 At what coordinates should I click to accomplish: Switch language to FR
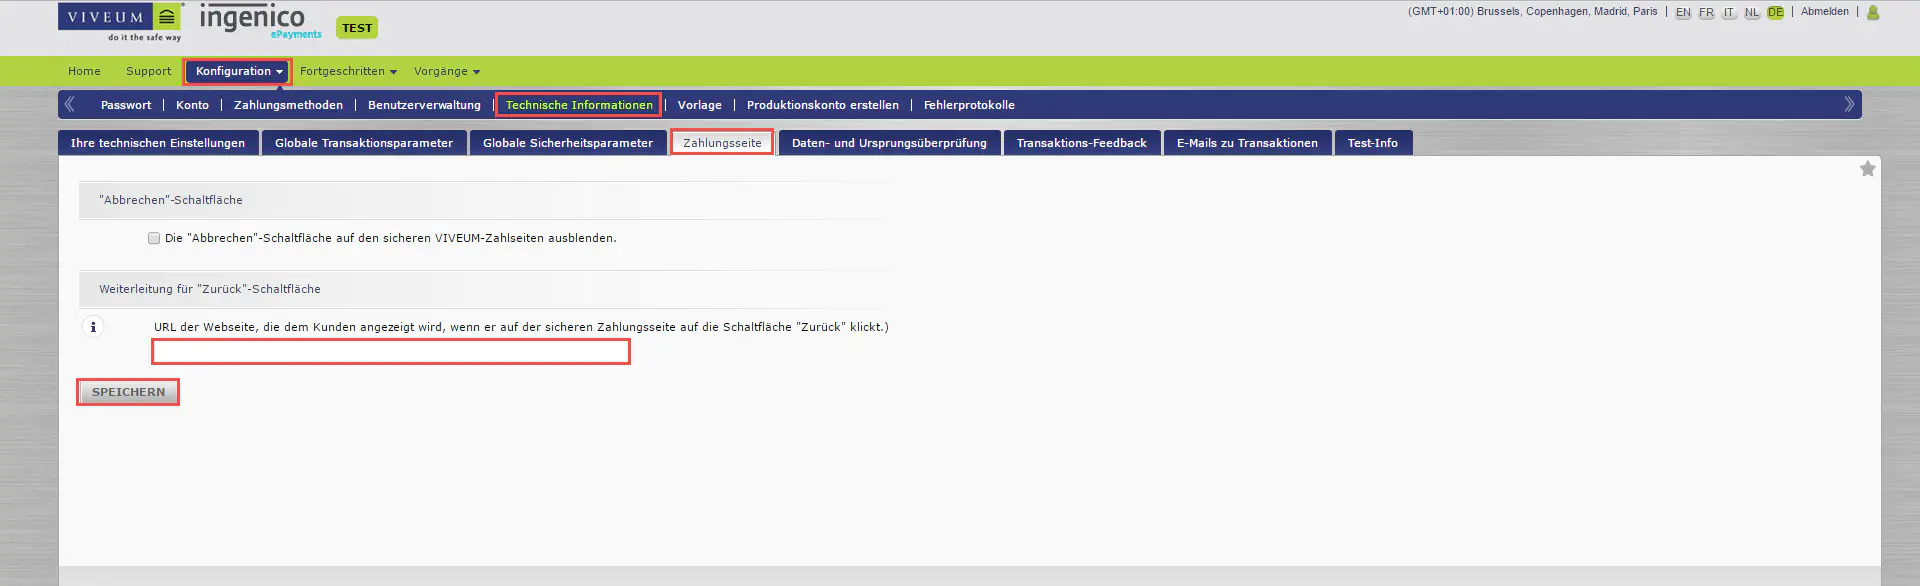[x=1706, y=13]
